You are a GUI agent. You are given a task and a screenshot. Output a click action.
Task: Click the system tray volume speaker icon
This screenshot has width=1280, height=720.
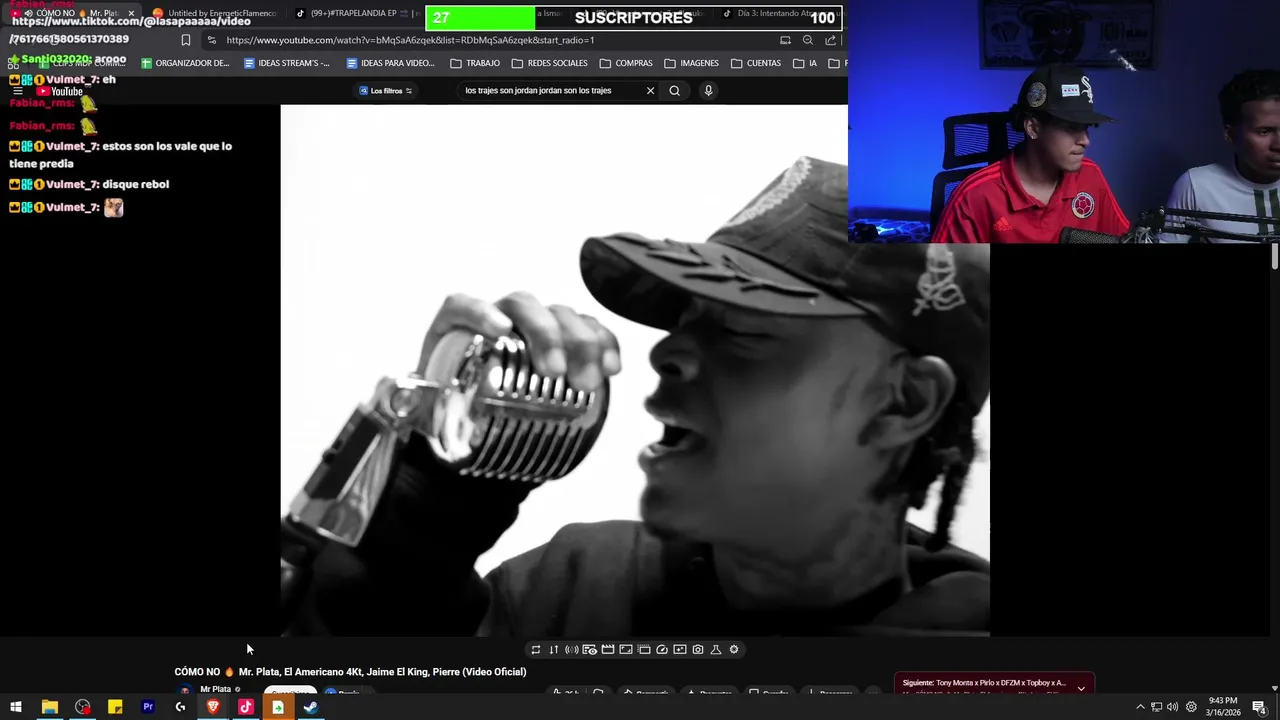click(x=1172, y=707)
